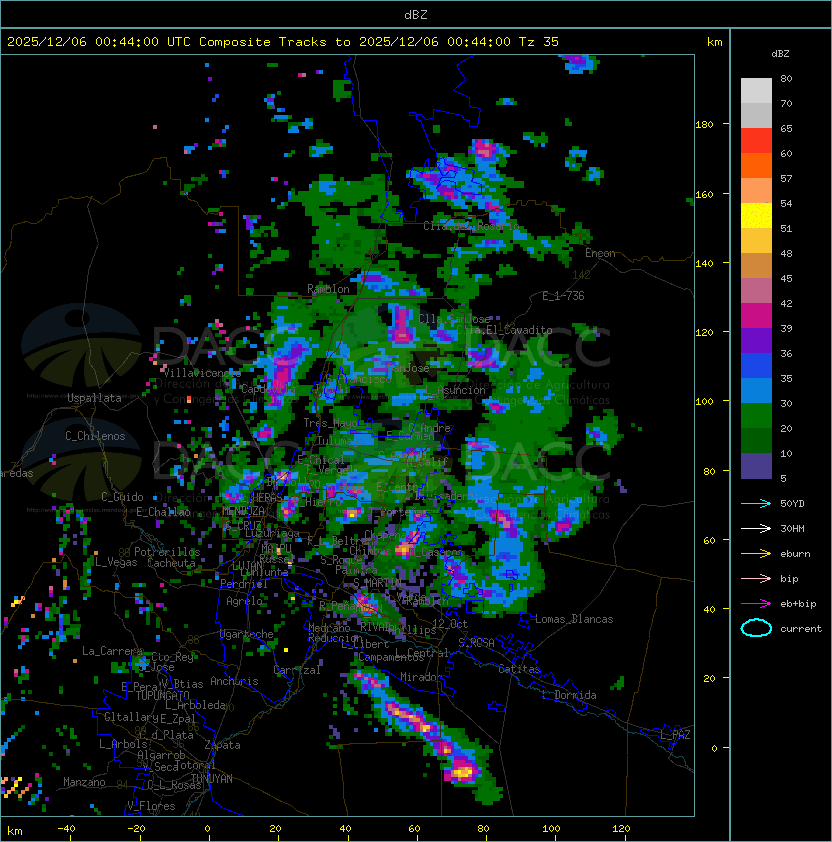
Task: Click the 'Manzano' map label
Action: click(x=84, y=782)
